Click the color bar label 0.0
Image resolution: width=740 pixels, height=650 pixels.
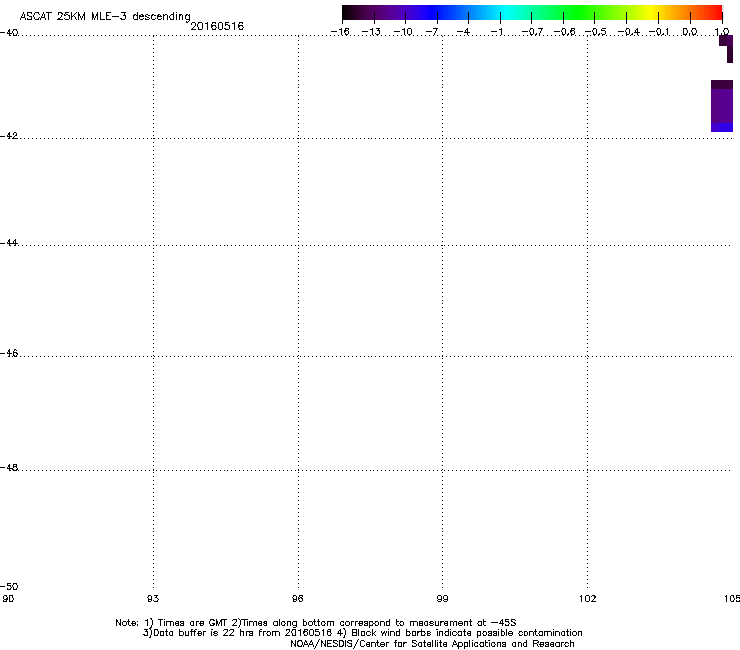[x=690, y=32]
